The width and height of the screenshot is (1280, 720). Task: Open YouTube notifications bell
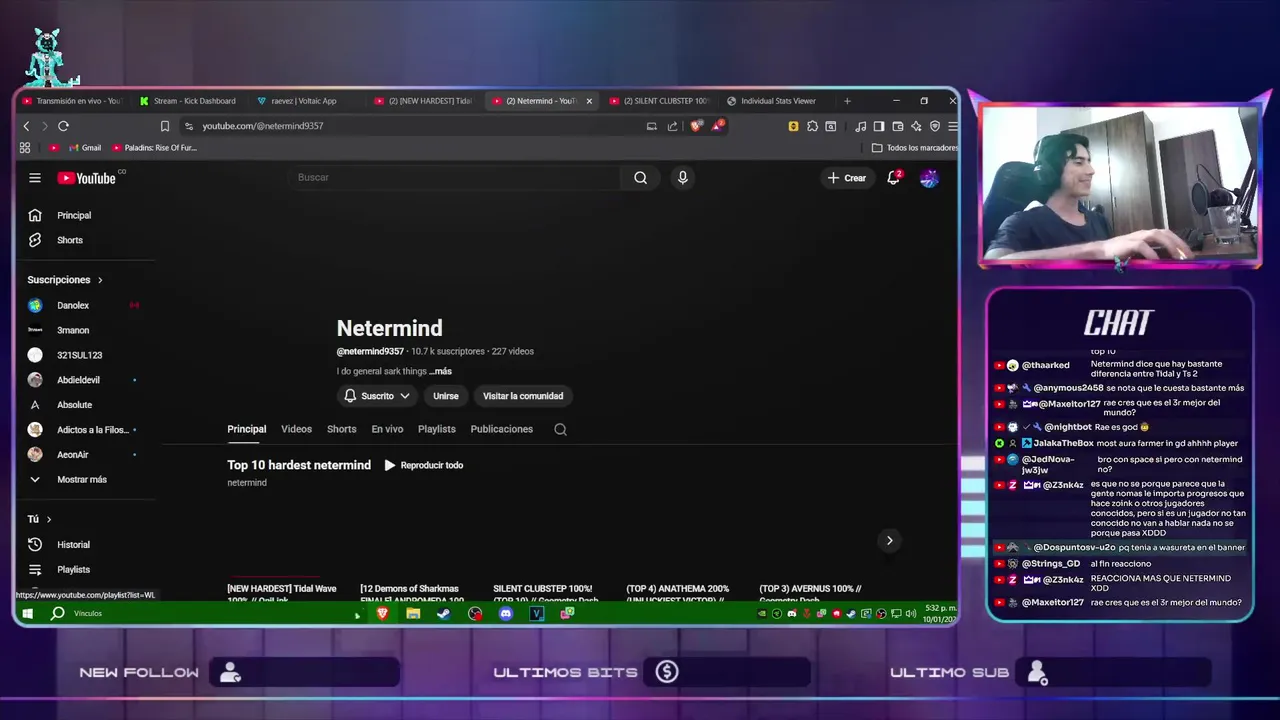893,178
